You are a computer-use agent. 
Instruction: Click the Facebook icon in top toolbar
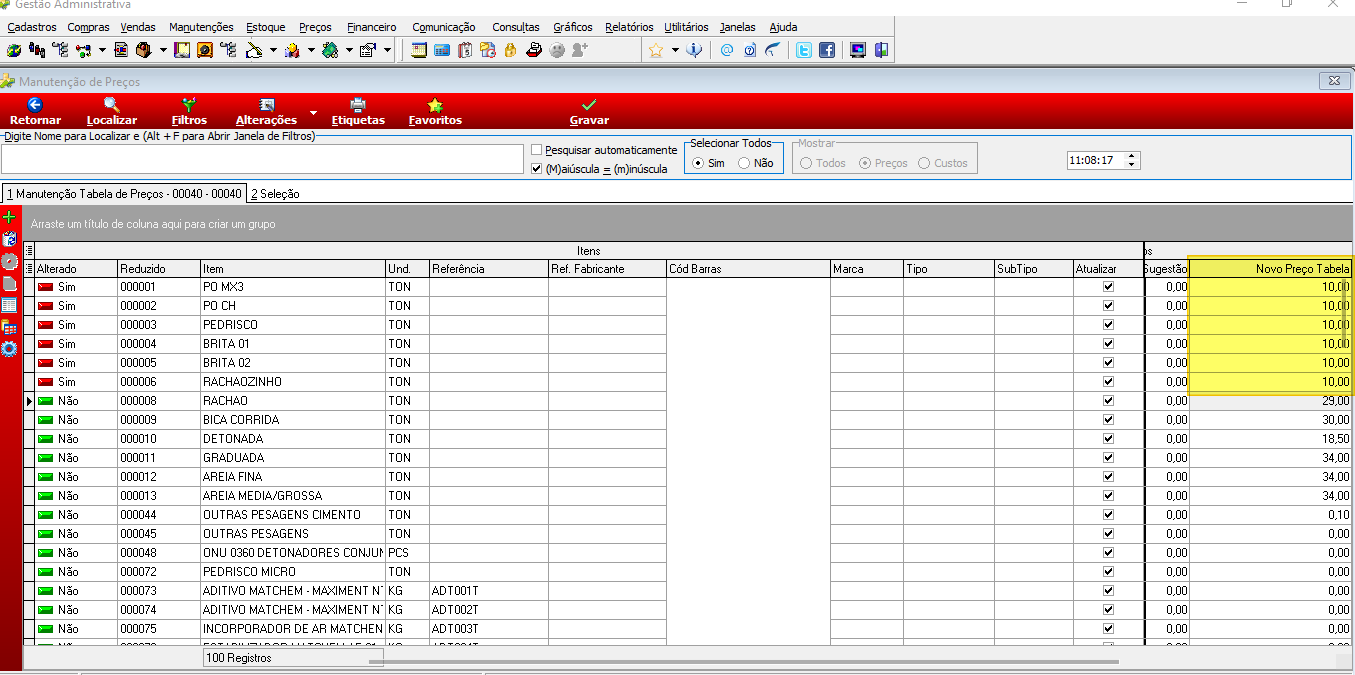[827, 50]
